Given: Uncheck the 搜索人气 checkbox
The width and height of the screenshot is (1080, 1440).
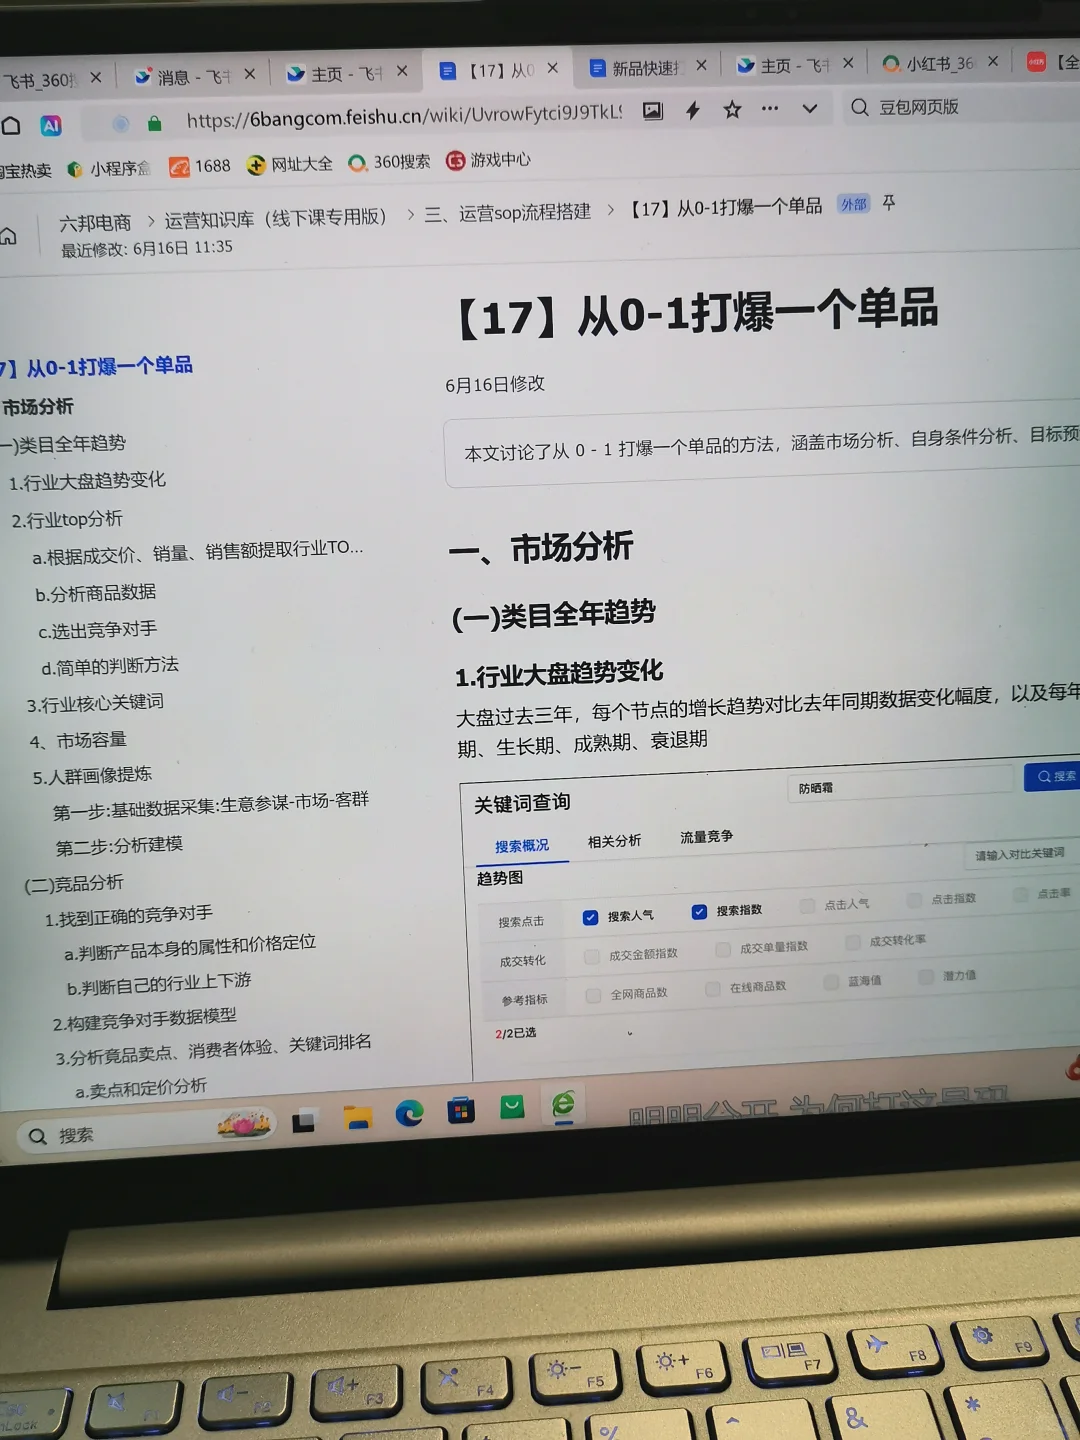Looking at the screenshot, I should coord(590,918).
